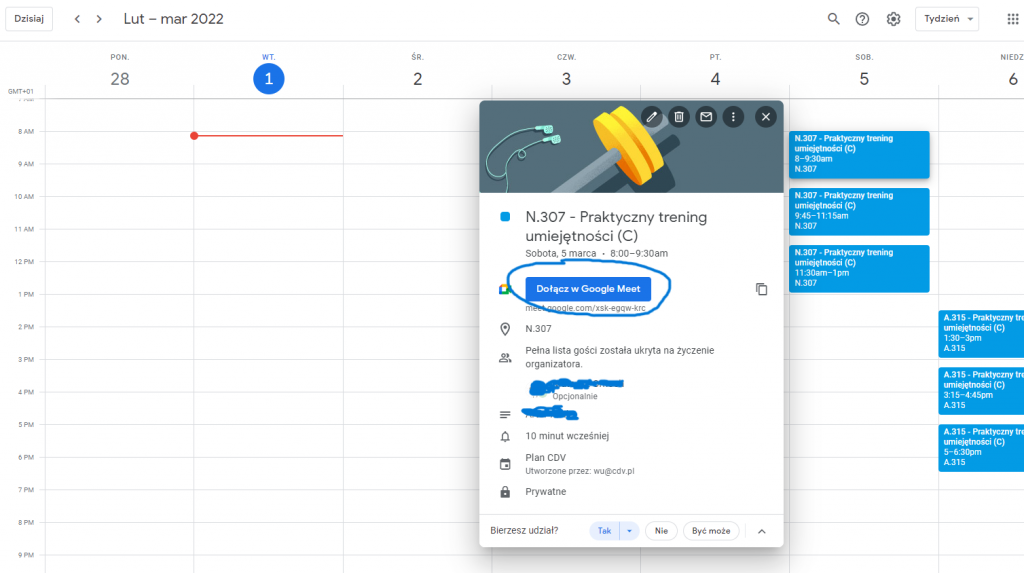Image resolution: width=1024 pixels, height=573 pixels.
Task: Edit event with the pencil icon
Action: point(651,117)
